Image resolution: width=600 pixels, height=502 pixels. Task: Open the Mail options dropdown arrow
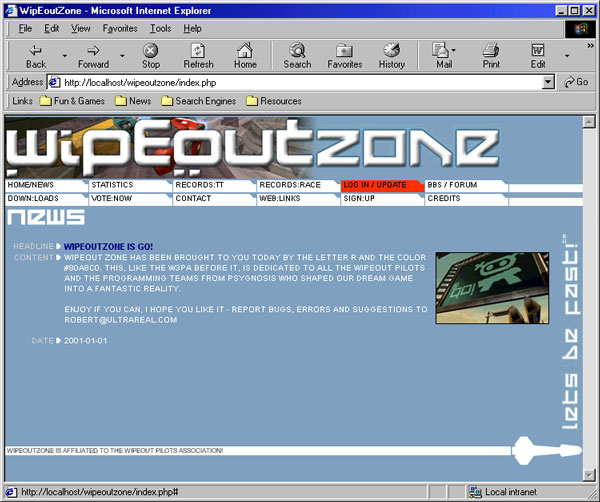coord(454,50)
